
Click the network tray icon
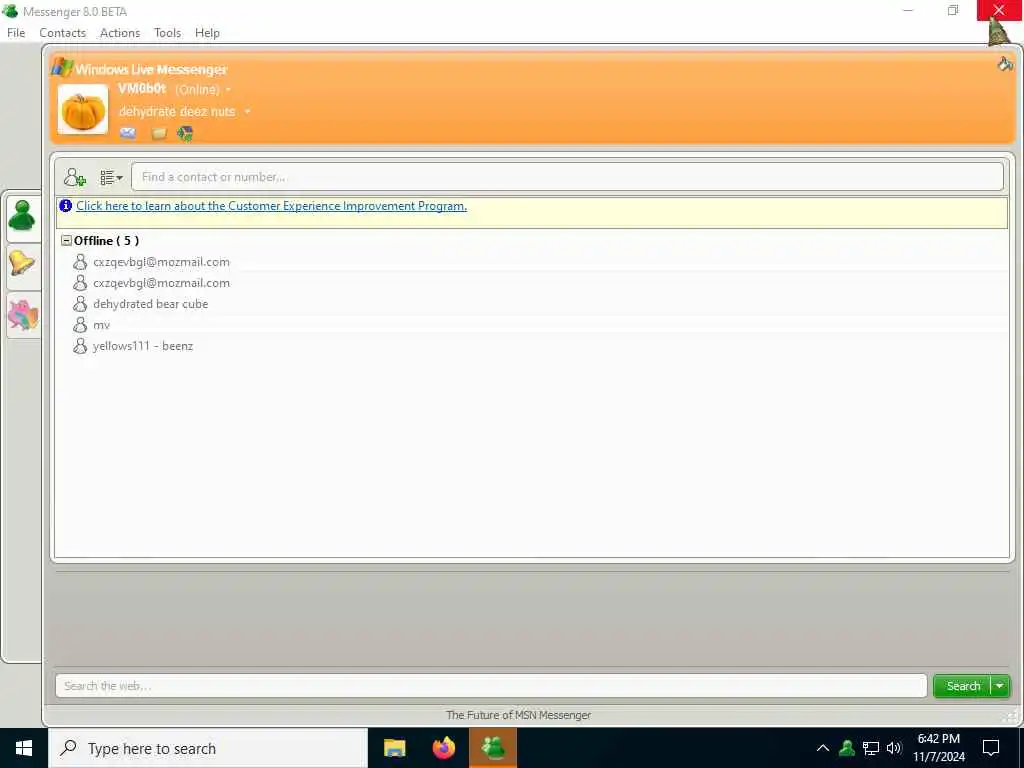[871, 748]
